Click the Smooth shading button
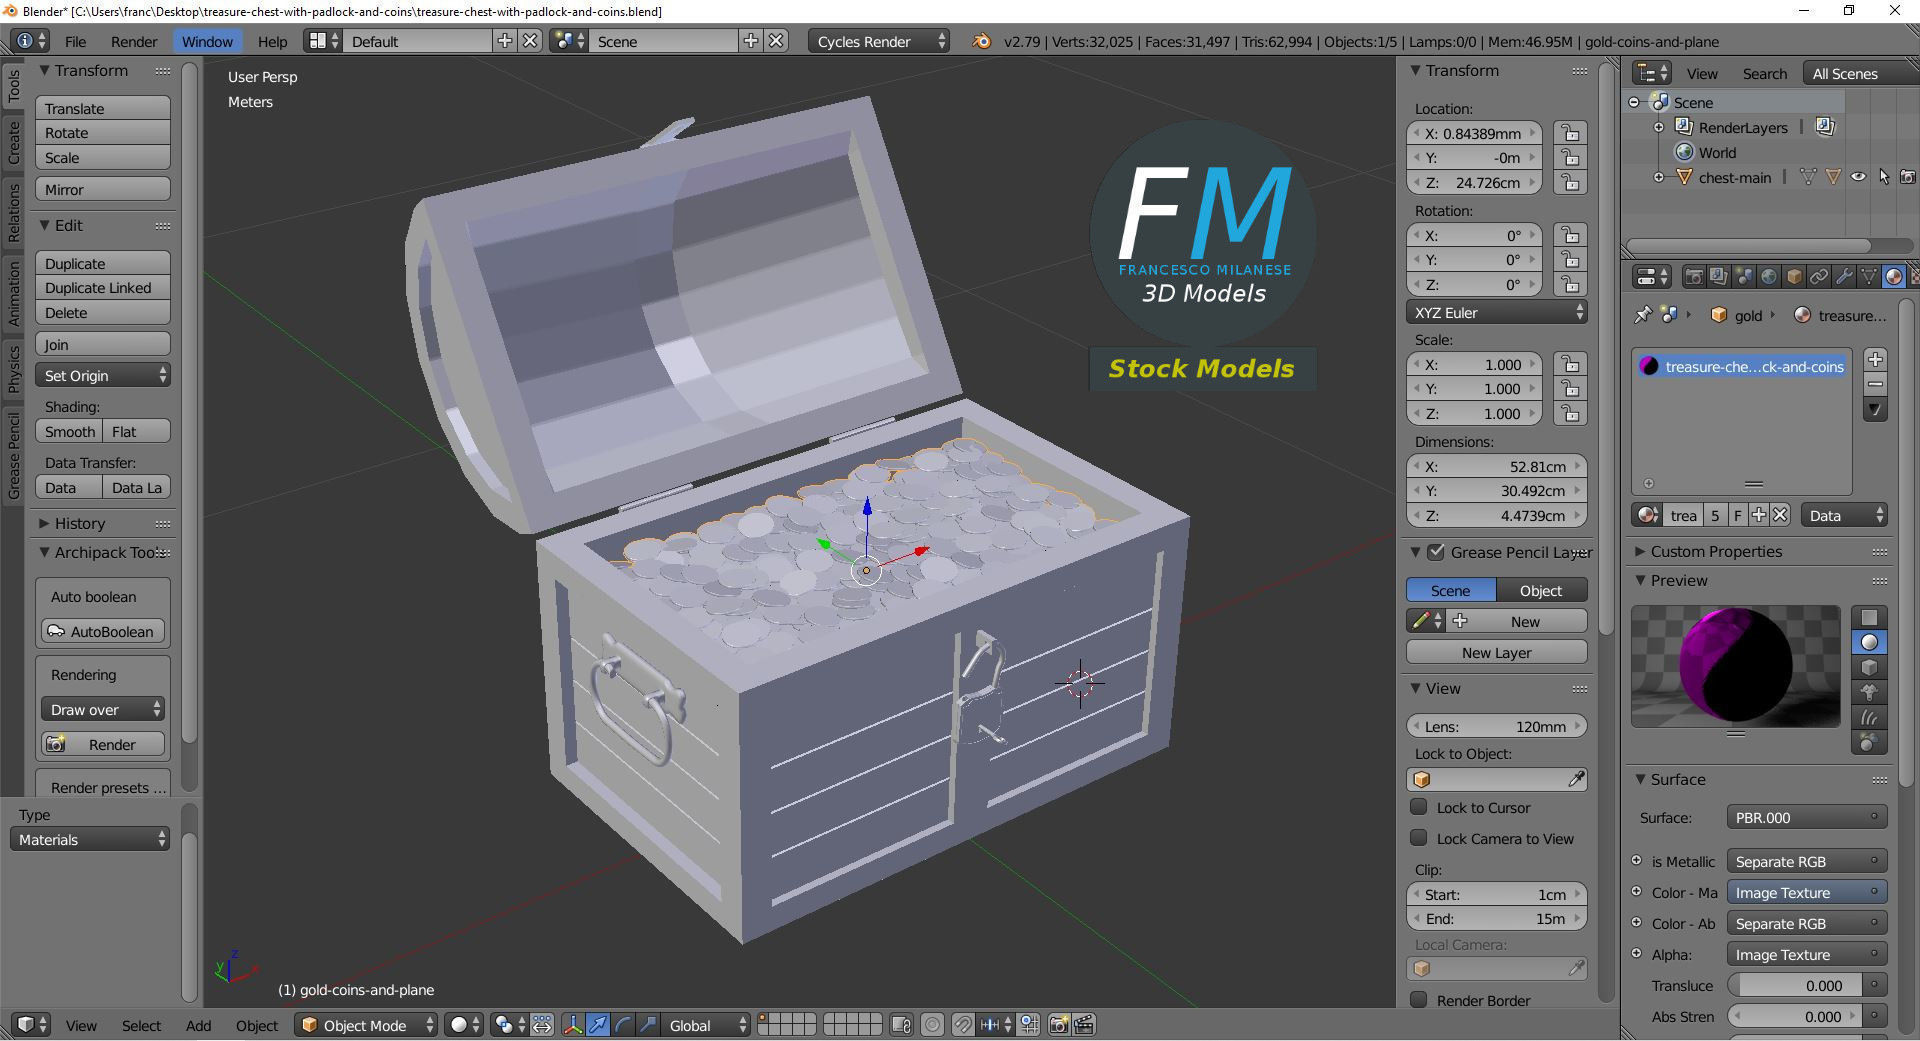This screenshot has height=1041, width=1920. 69,431
